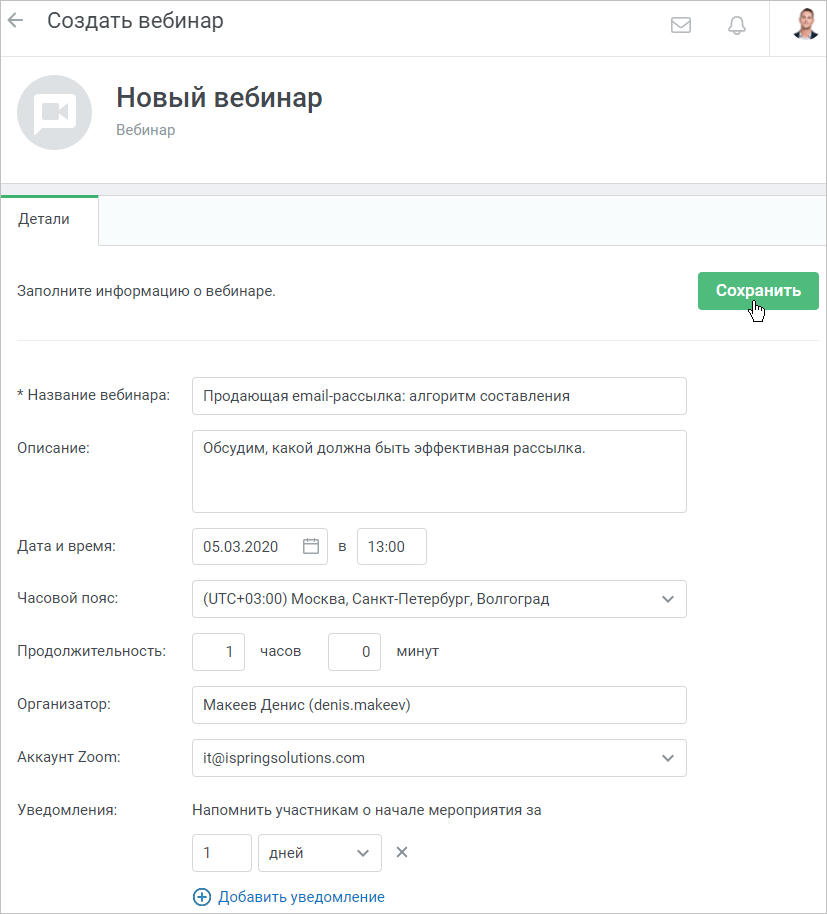This screenshot has width=827, height=914.
Task: Click the duration minutes field
Action: [354, 652]
